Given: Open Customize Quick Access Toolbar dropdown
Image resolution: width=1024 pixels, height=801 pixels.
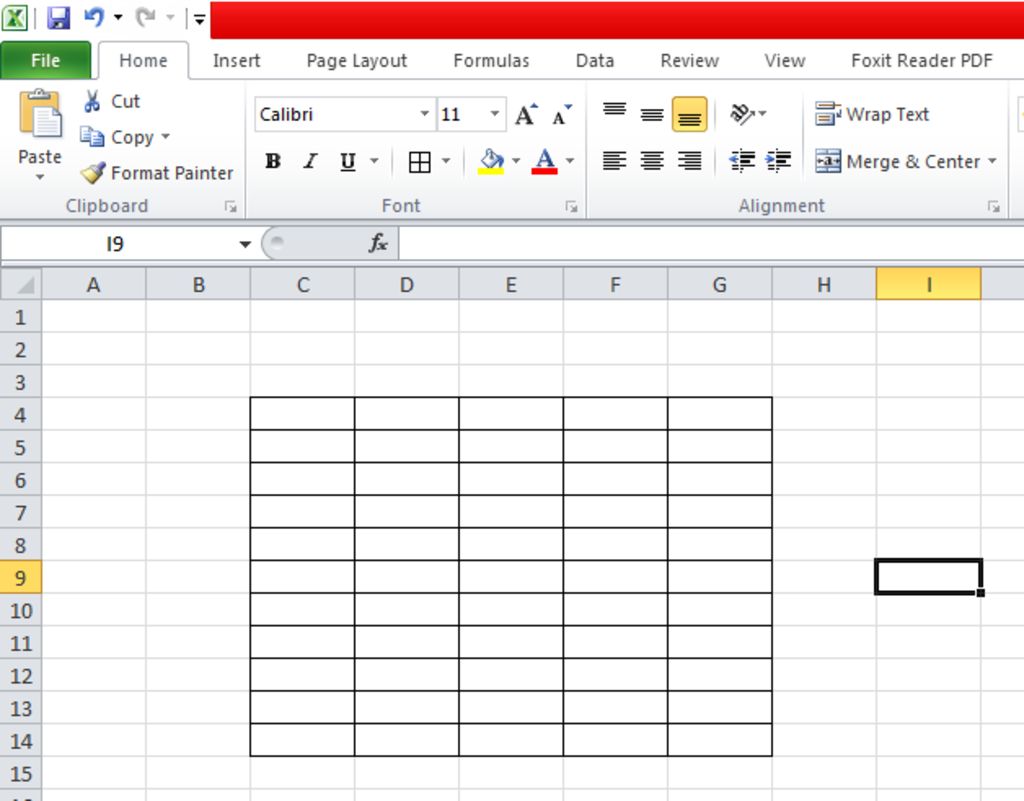Looking at the screenshot, I should [x=200, y=19].
